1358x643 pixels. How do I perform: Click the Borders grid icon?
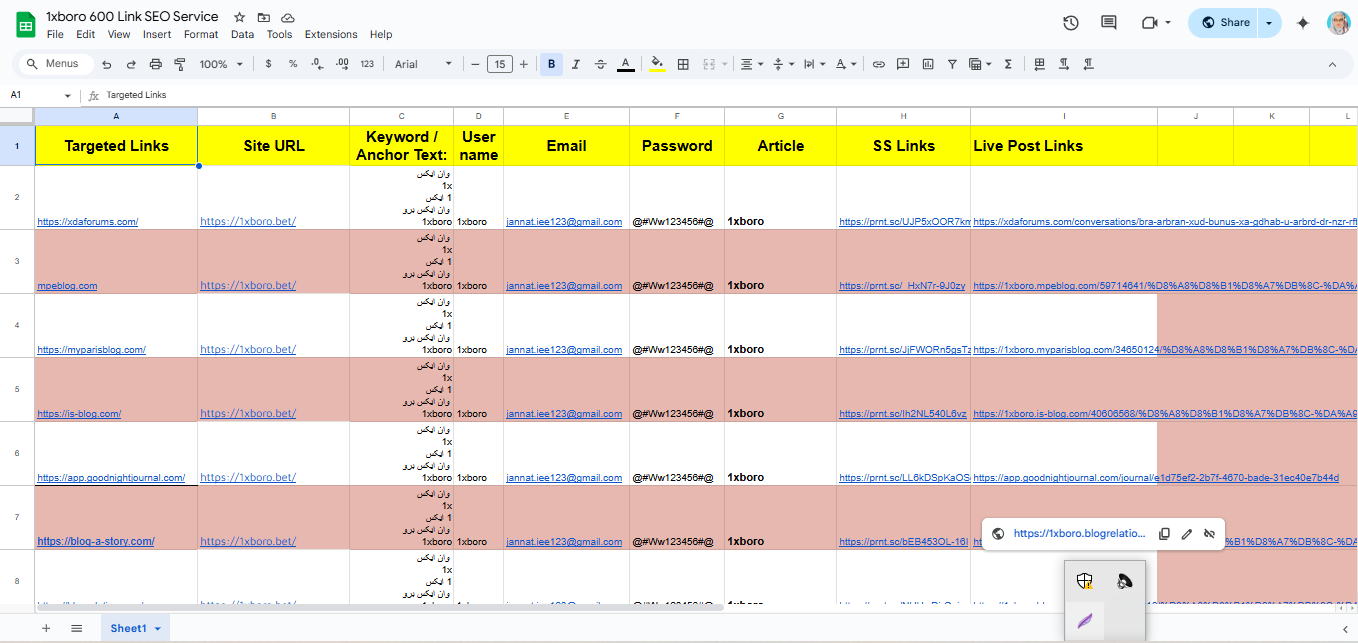pyautogui.click(x=683, y=64)
